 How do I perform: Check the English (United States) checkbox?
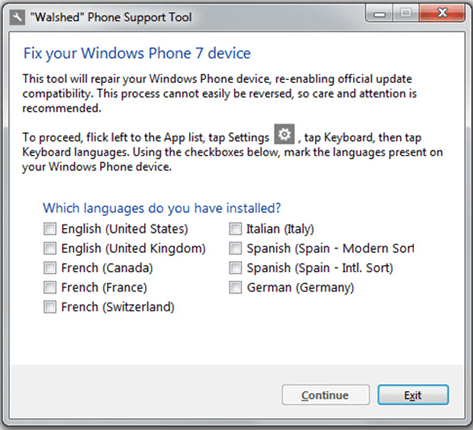50,229
